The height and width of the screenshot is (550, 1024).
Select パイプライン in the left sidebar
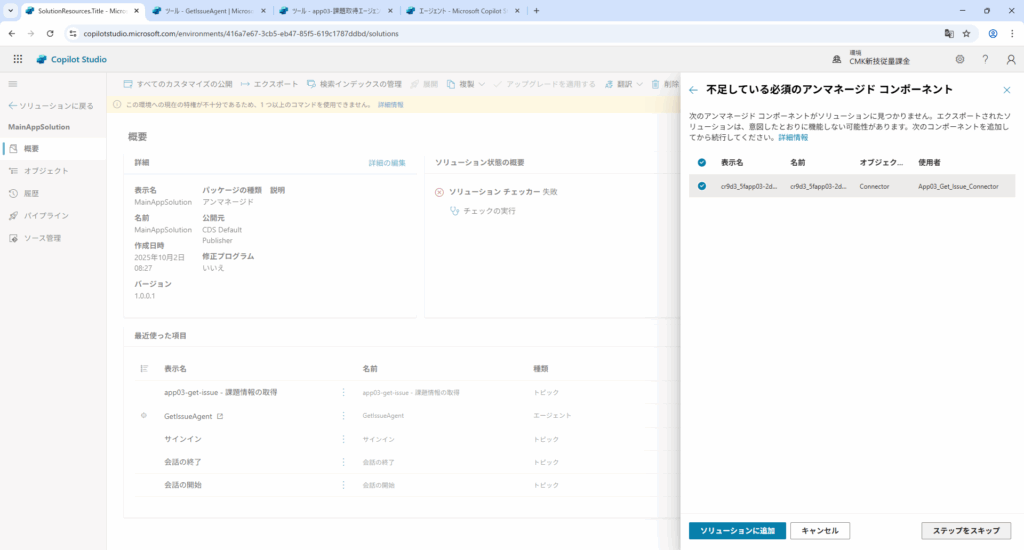(x=46, y=215)
